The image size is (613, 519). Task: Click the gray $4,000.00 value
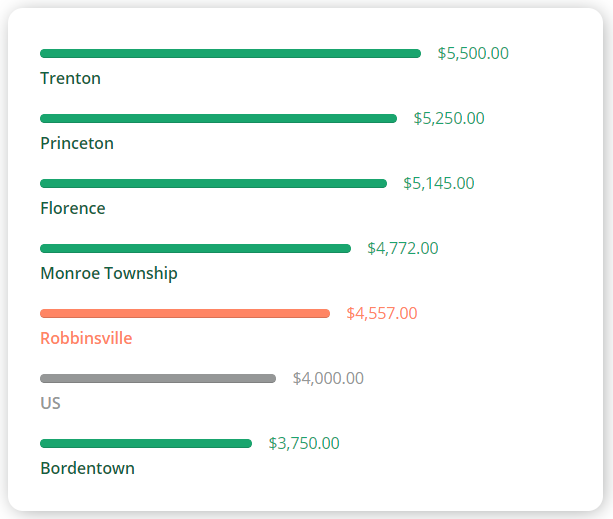(328, 378)
